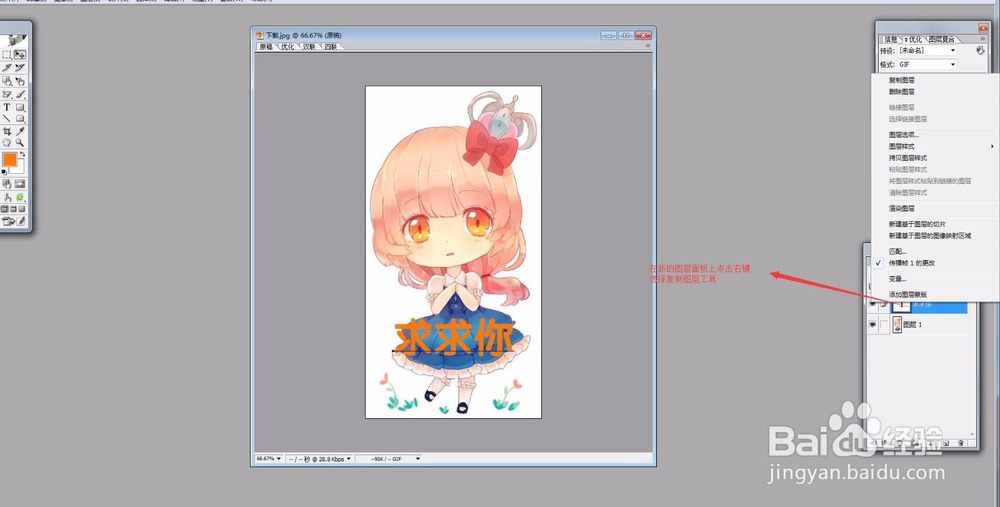
Task: Switch to the 原稿 tab
Action: coord(265,47)
